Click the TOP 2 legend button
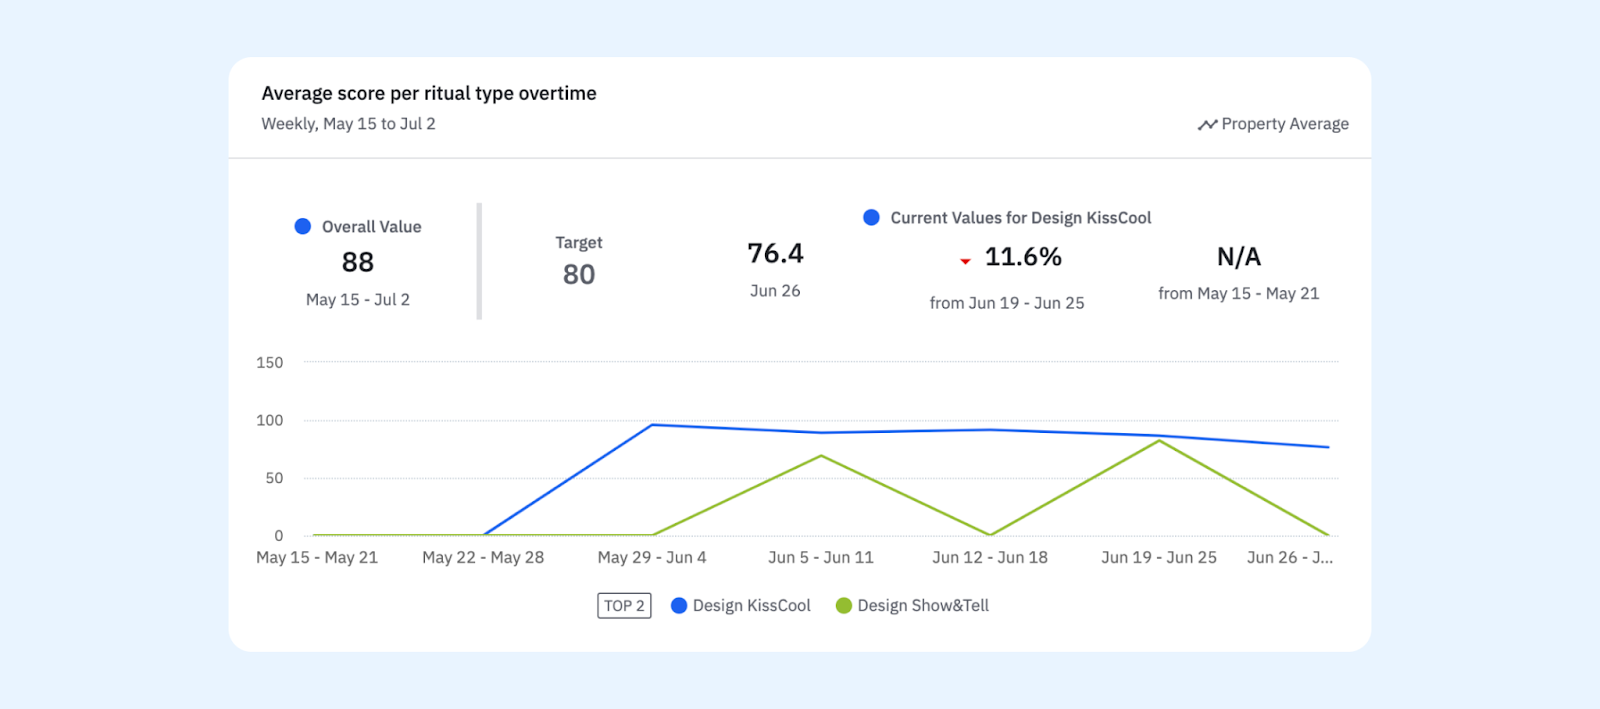Image resolution: width=1600 pixels, height=709 pixels. [x=624, y=605]
